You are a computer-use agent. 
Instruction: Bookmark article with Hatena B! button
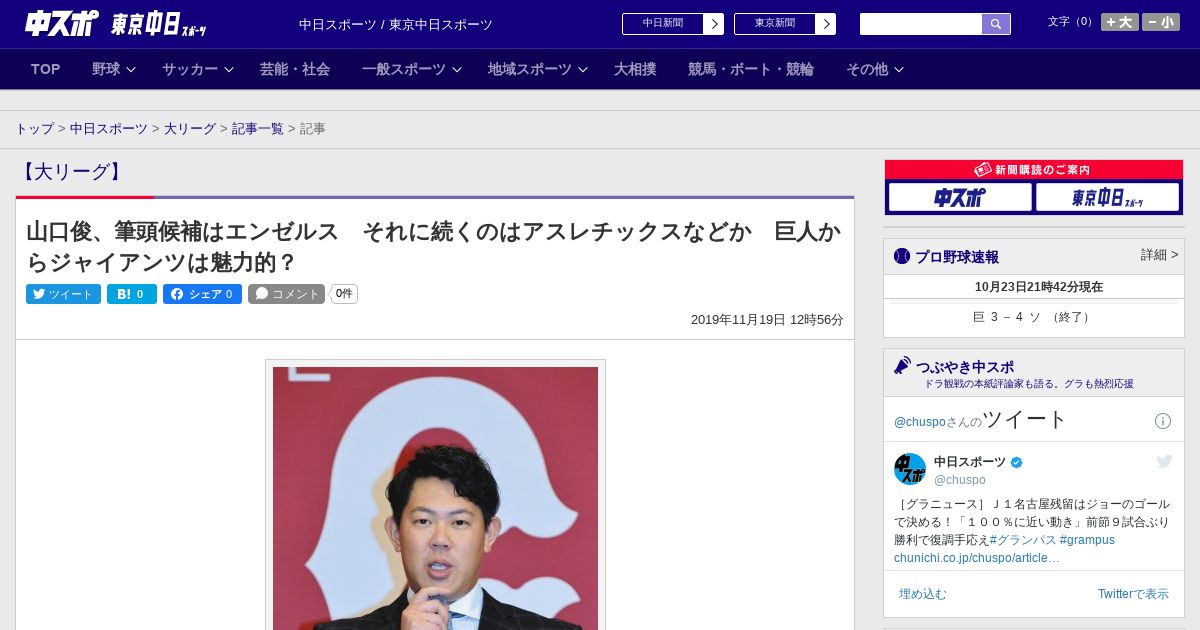tap(132, 294)
